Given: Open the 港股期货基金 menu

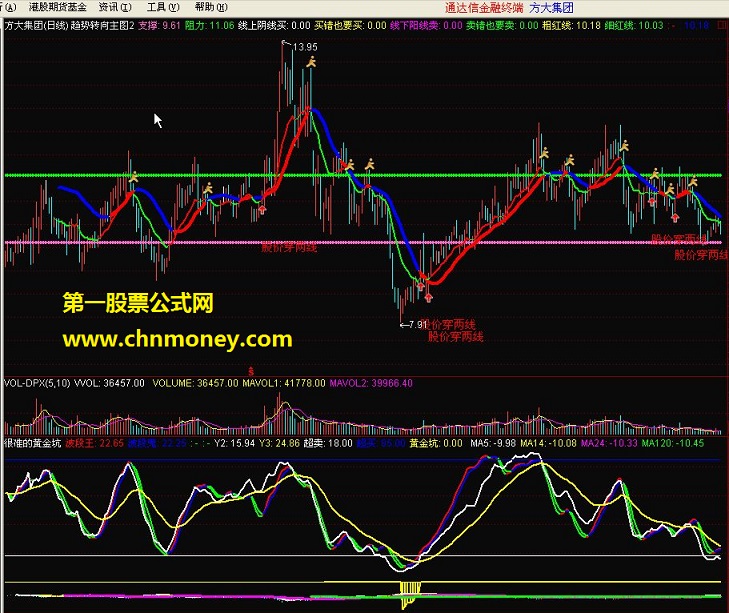Looking at the screenshot, I should (58, 7).
